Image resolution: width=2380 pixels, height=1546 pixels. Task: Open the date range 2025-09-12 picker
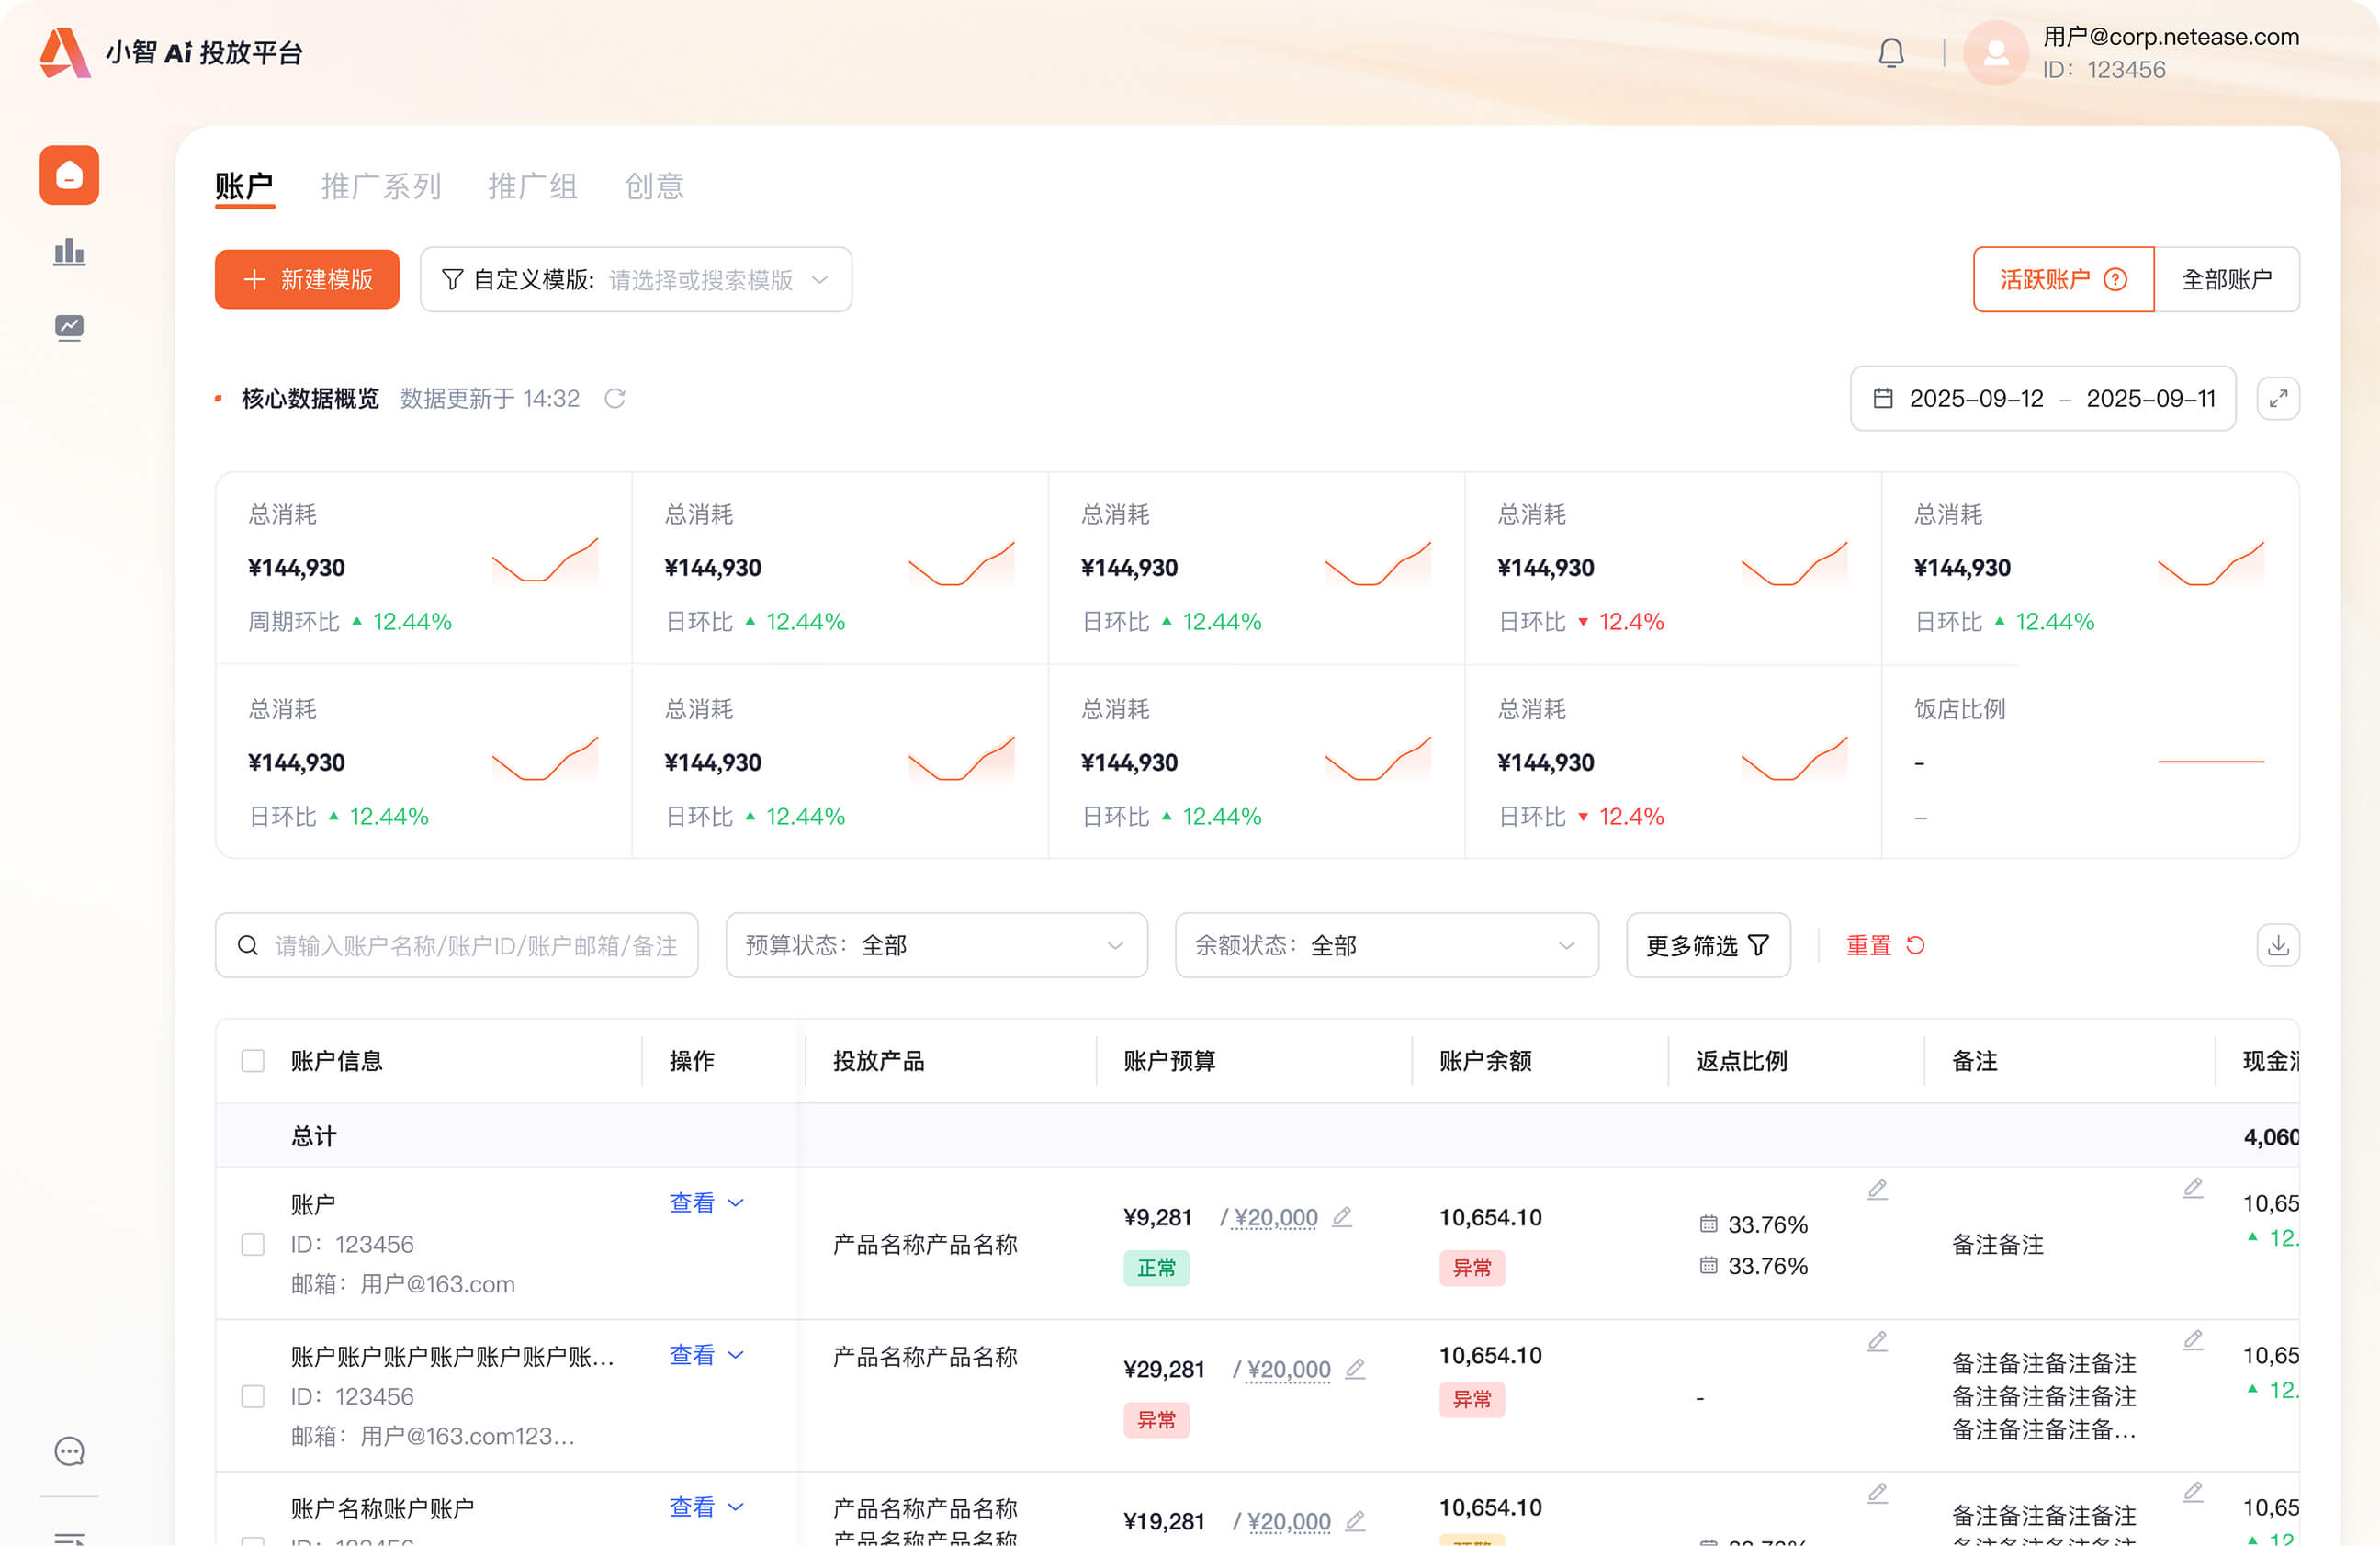click(x=2043, y=399)
